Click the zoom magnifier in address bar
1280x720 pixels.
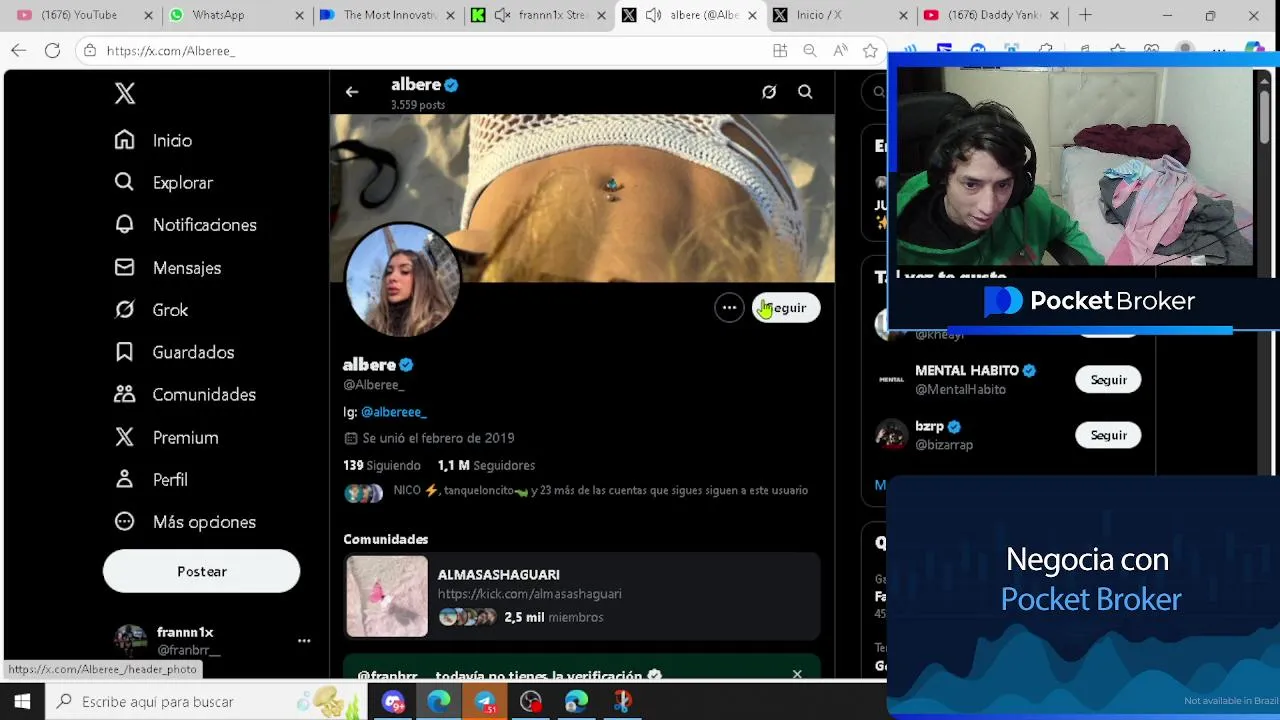pos(810,50)
